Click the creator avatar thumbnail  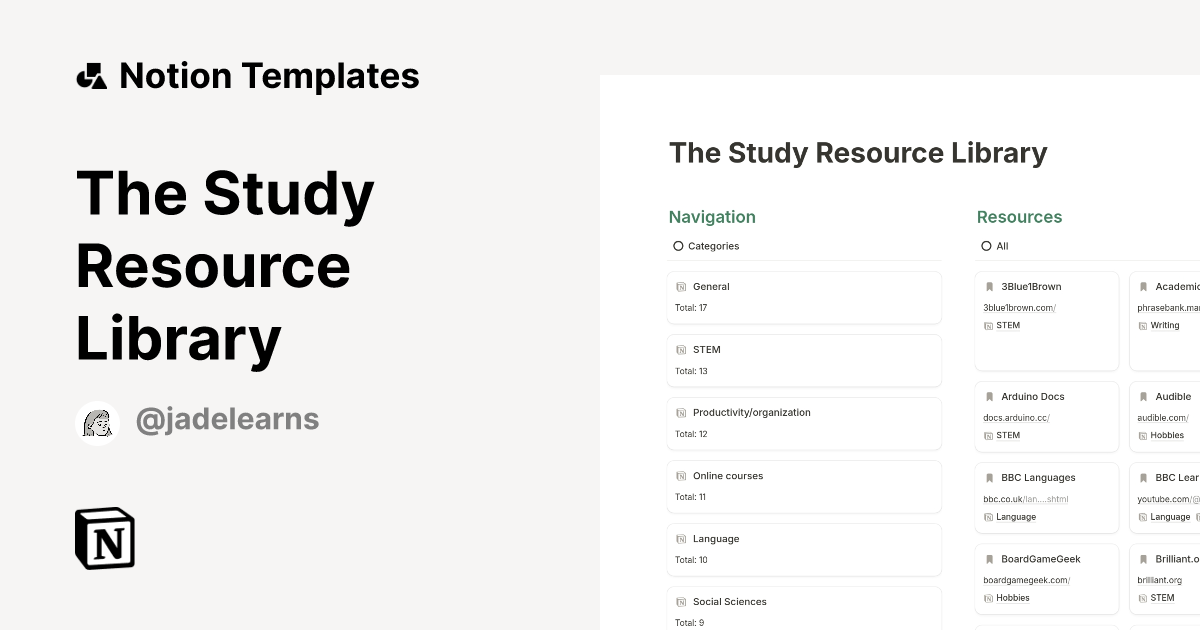click(x=97, y=419)
